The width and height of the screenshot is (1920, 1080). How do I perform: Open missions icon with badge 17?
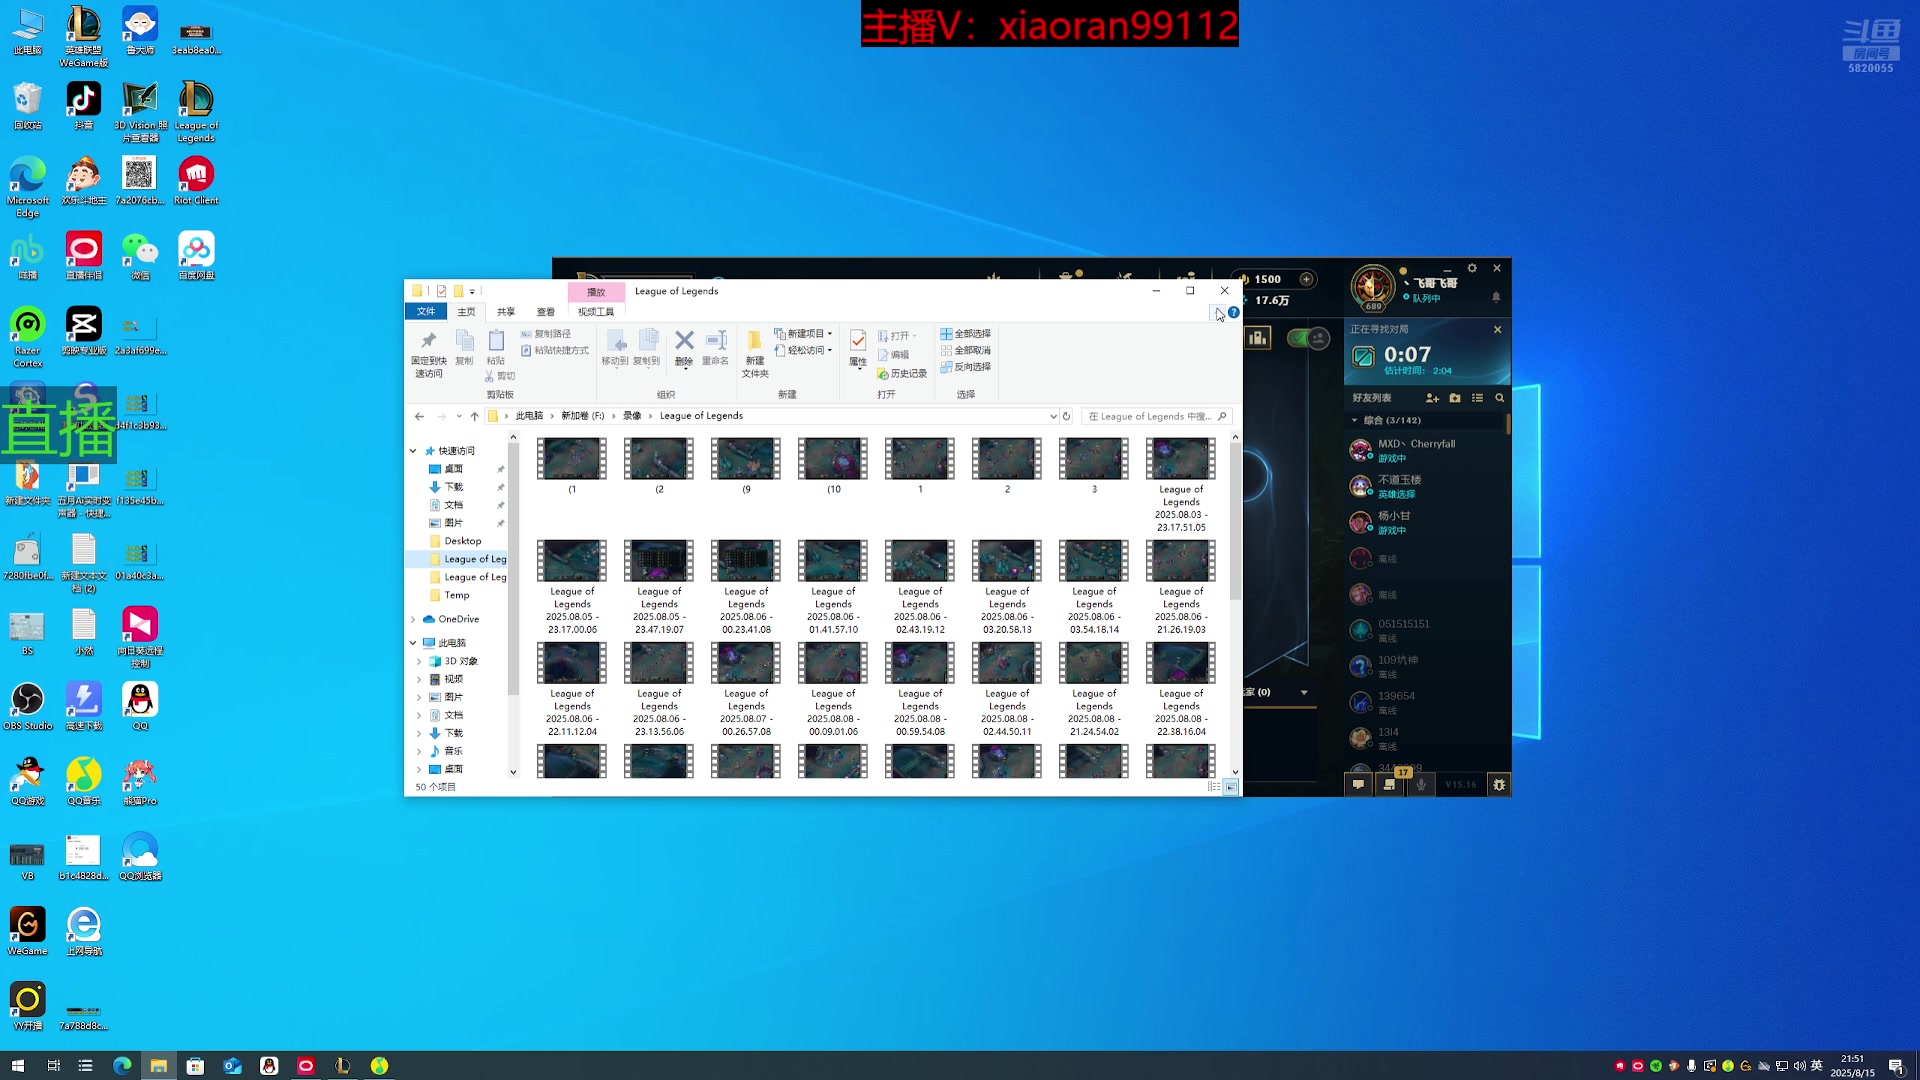[1390, 785]
